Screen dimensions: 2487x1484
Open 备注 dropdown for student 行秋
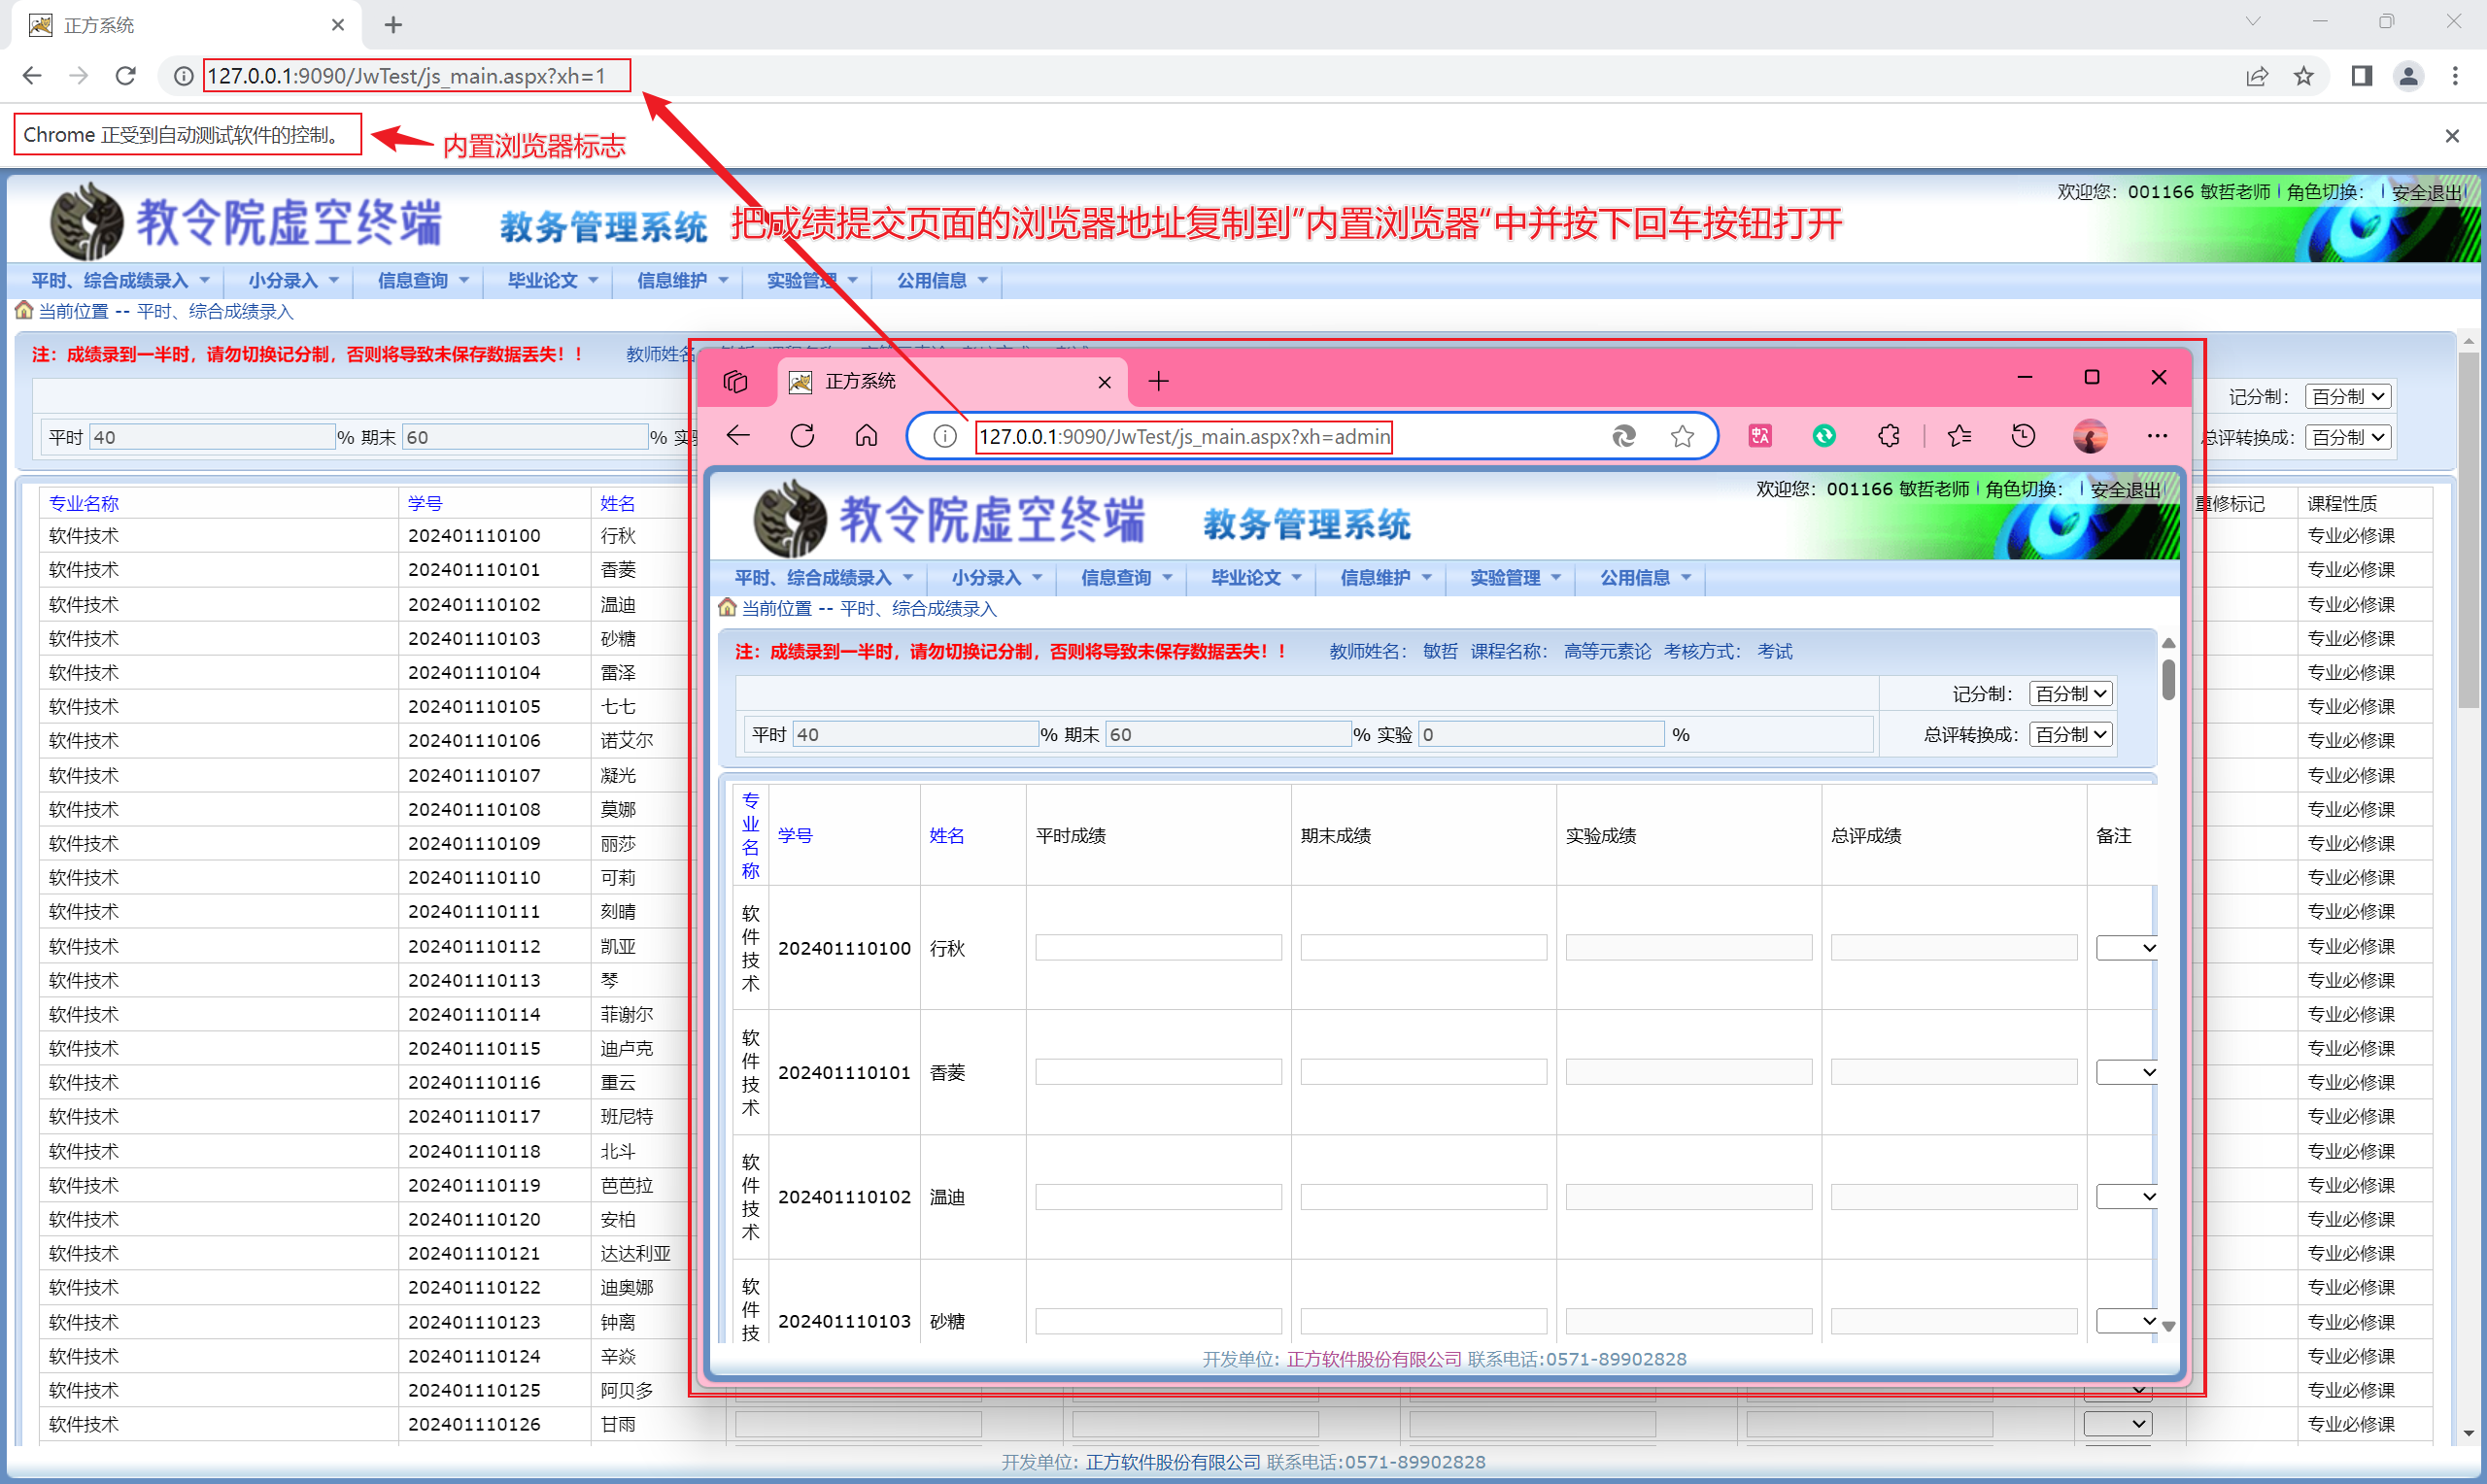[2126, 948]
